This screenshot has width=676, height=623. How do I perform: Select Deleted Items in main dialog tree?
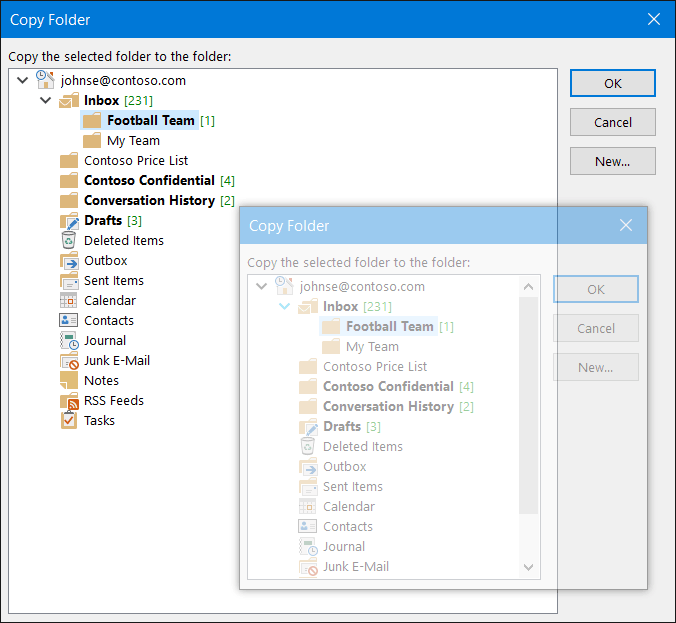point(124,241)
